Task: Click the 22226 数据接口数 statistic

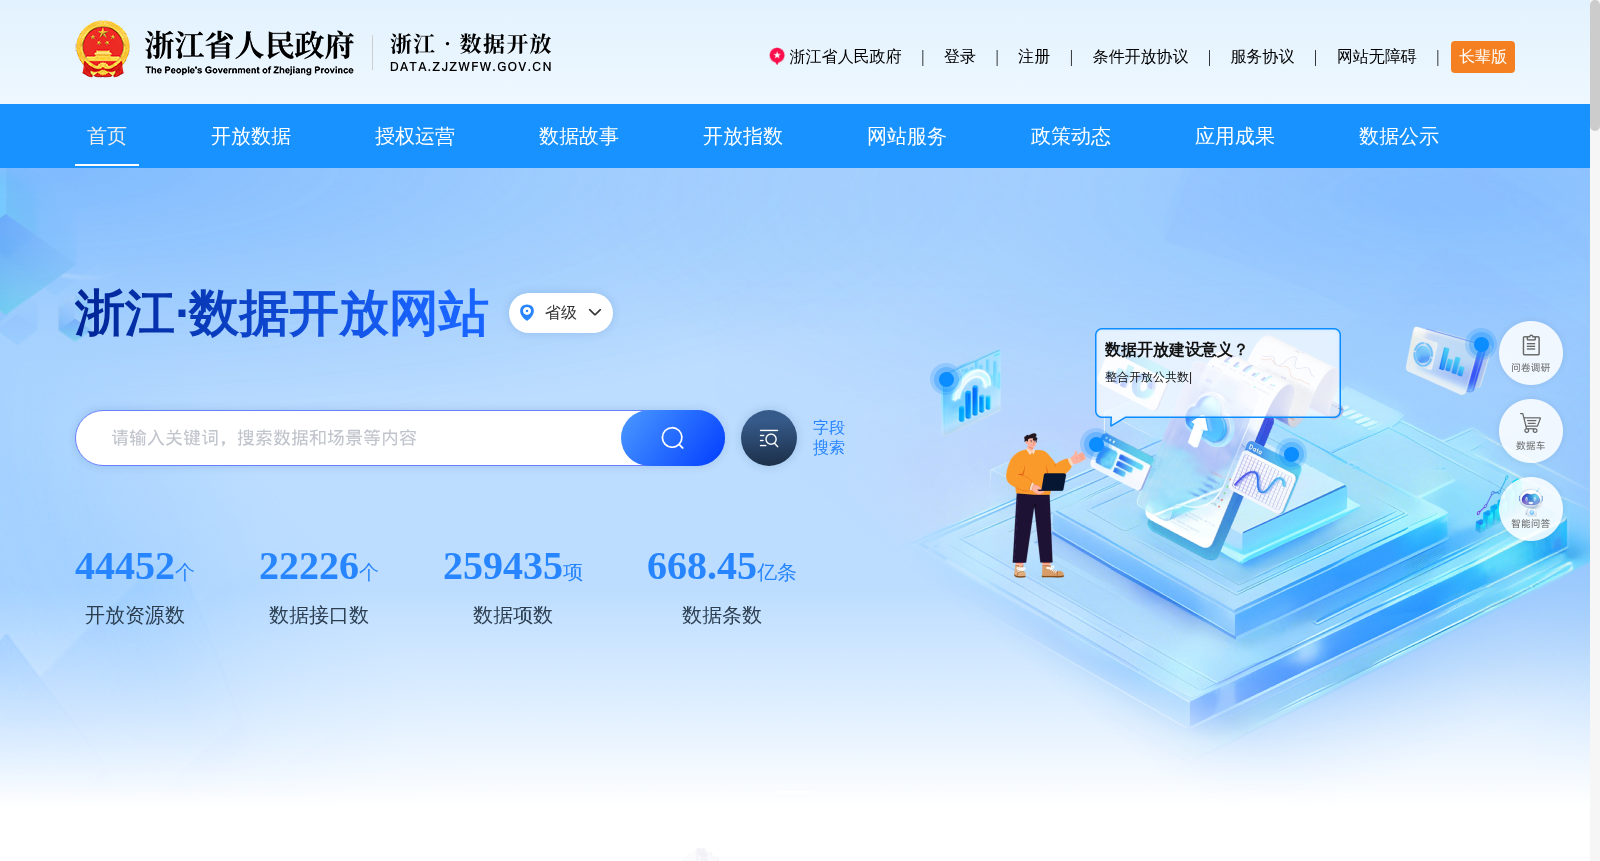Action: coord(319,587)
